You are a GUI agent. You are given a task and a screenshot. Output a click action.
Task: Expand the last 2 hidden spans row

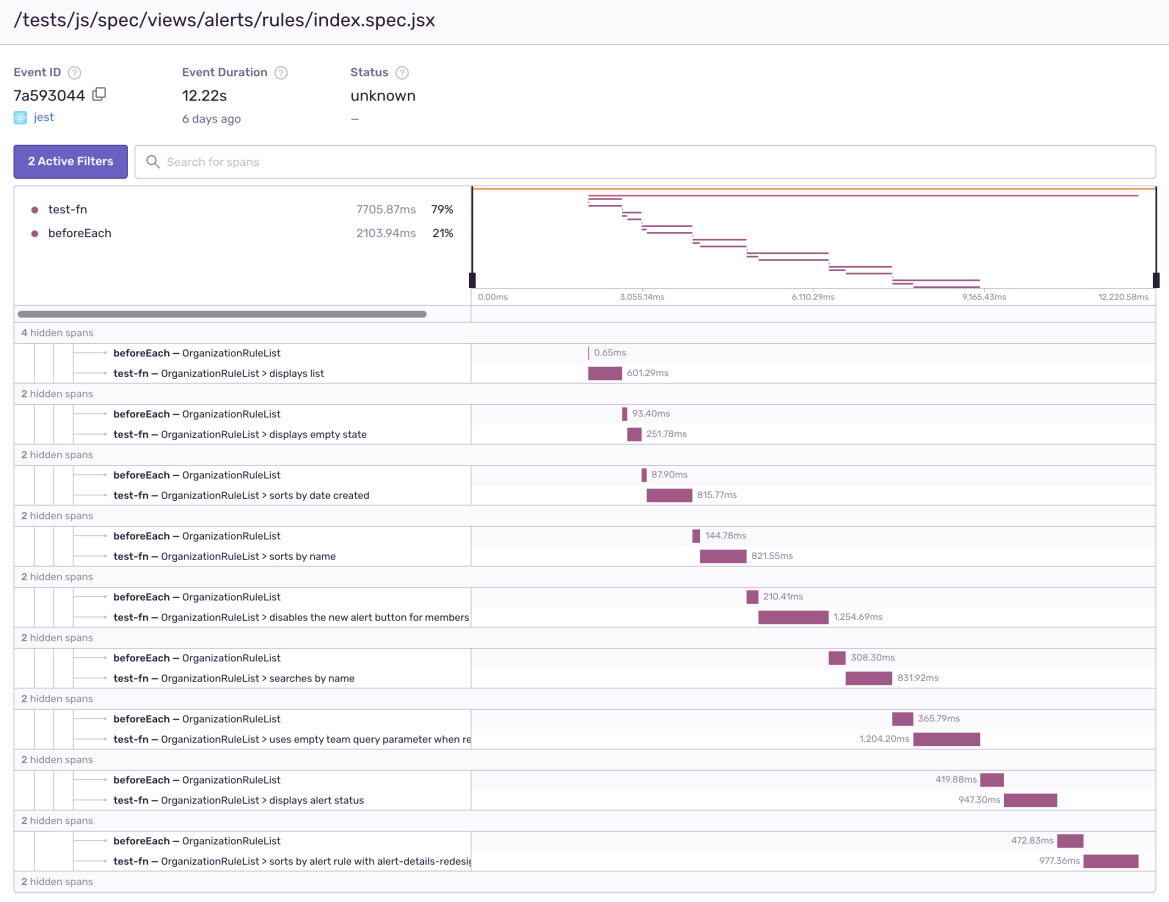pos(57,882)
